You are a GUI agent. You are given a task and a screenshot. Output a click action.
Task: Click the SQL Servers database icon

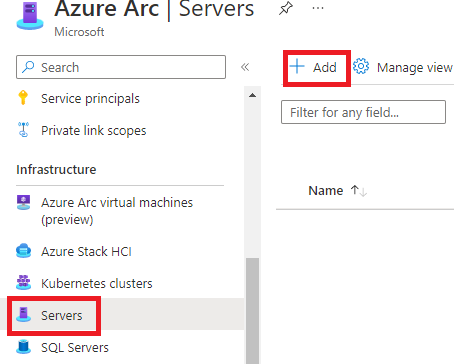tap(23, 347)
